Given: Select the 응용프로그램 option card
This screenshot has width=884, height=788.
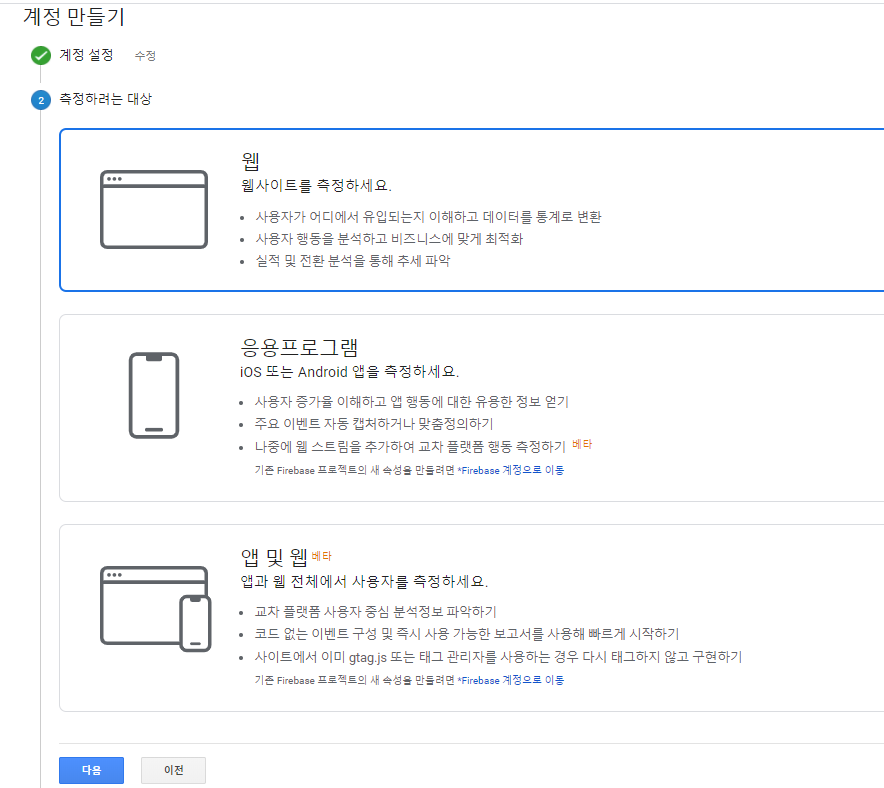Looking at the screenshot, I should point(471,408).
